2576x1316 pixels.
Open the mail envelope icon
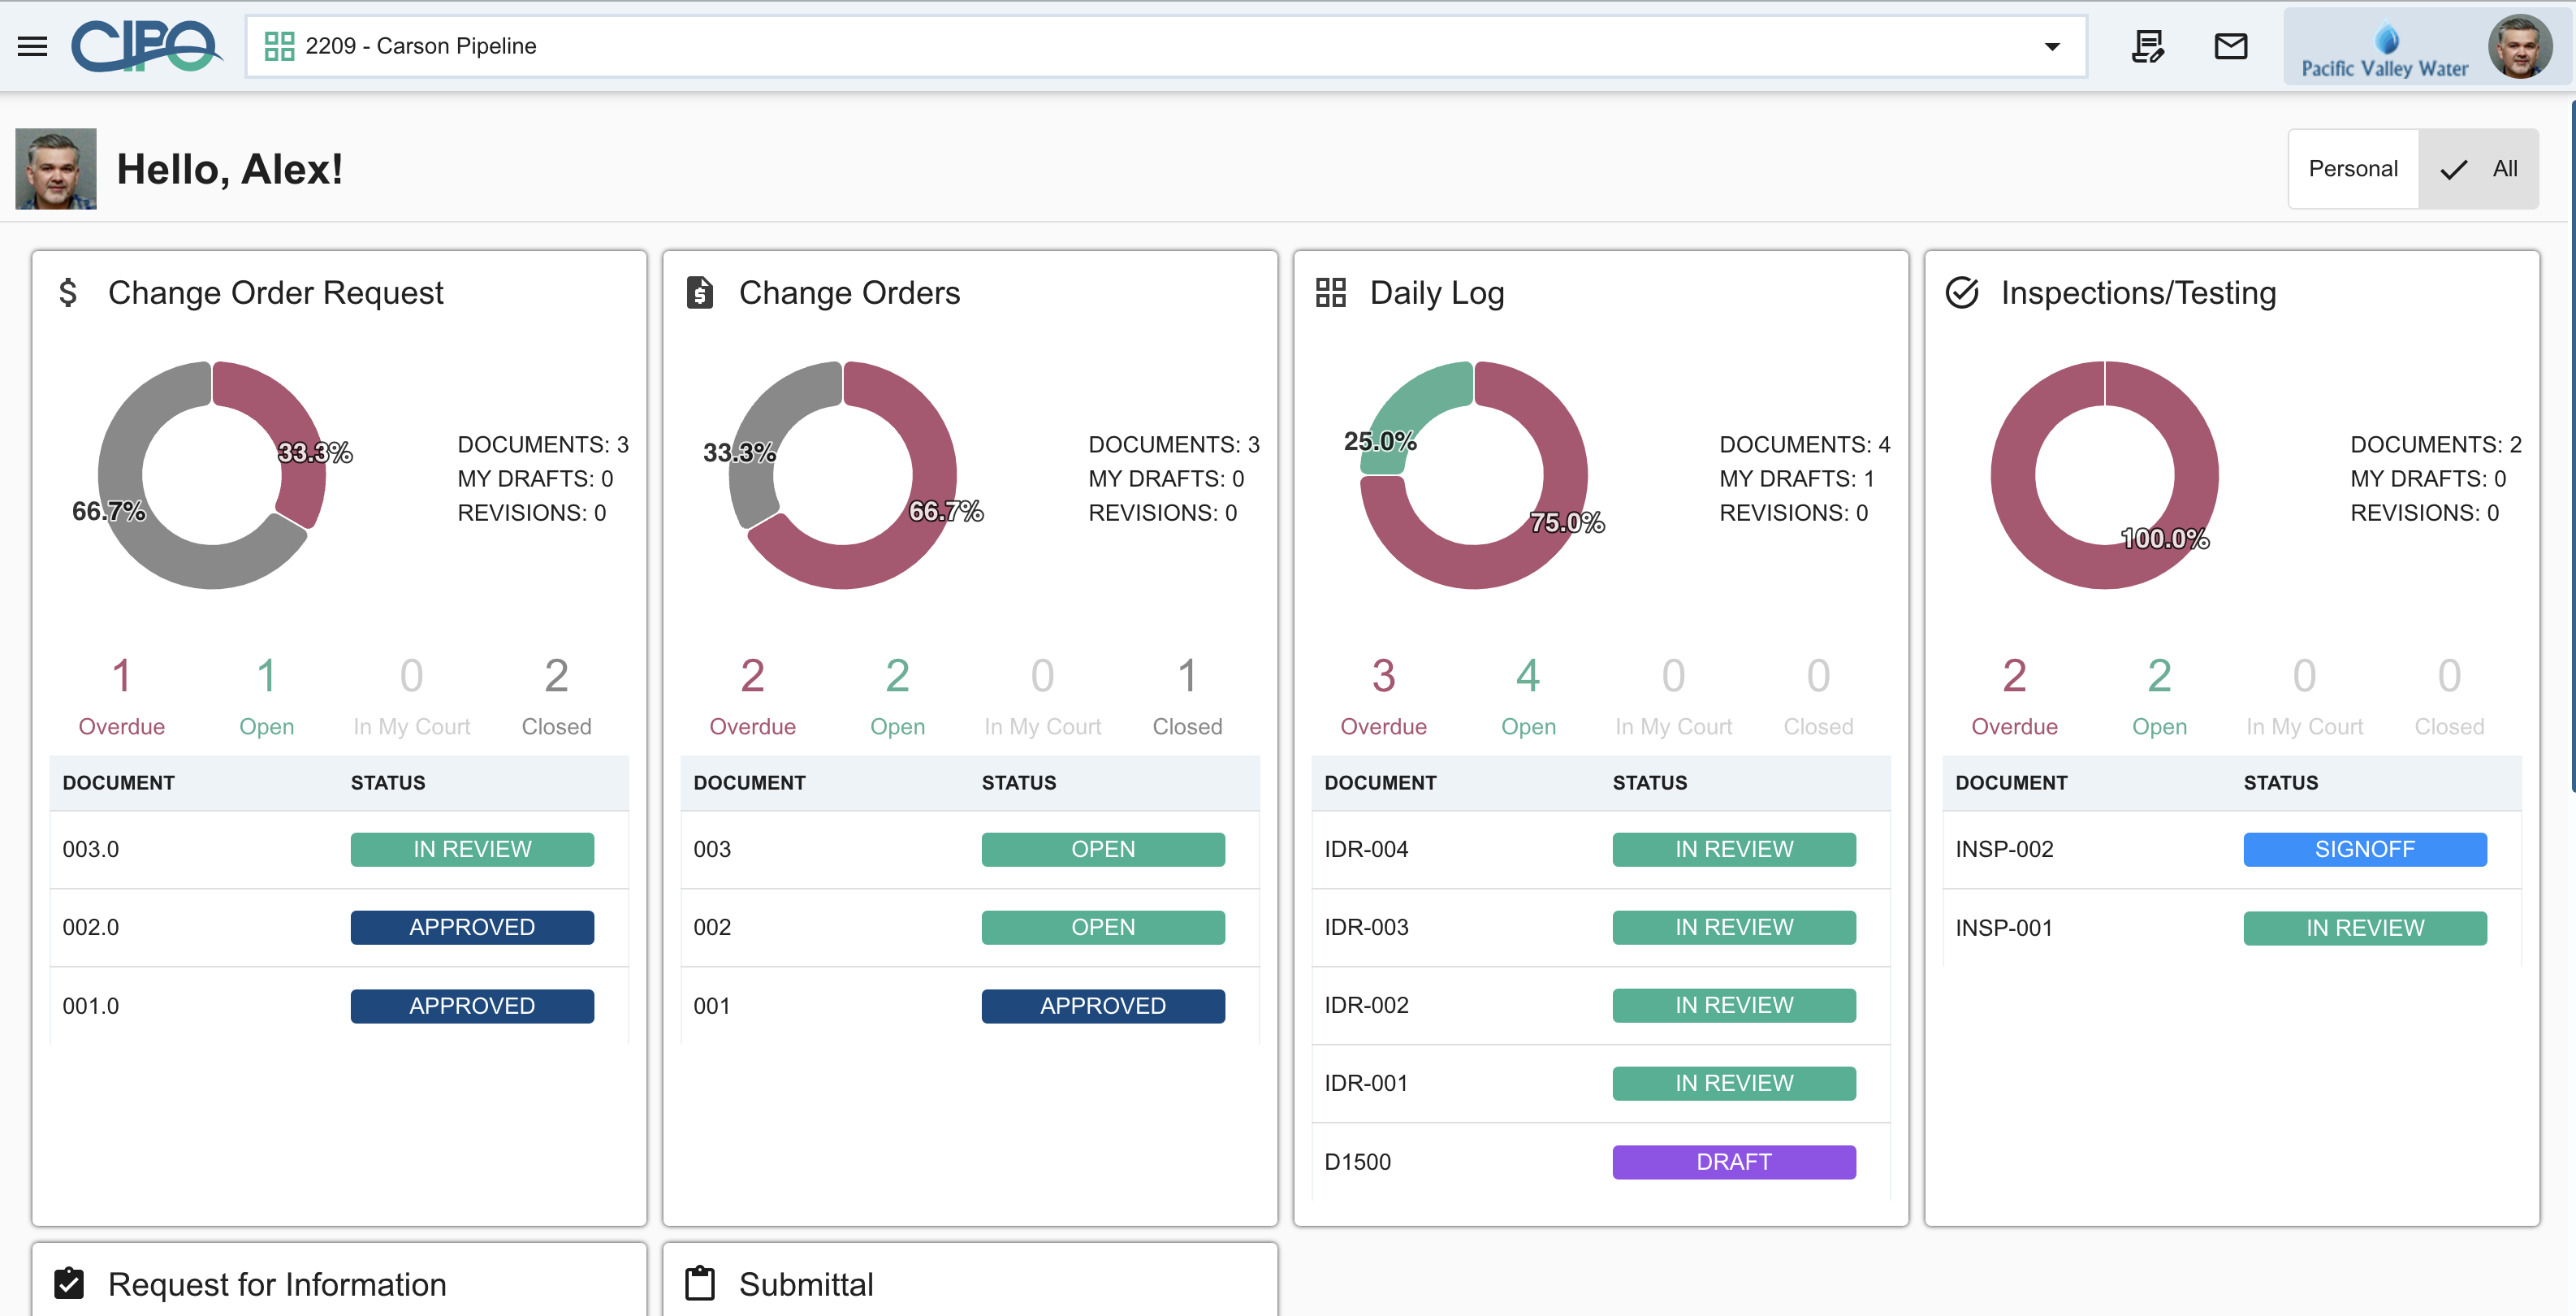coord(2230,46)
